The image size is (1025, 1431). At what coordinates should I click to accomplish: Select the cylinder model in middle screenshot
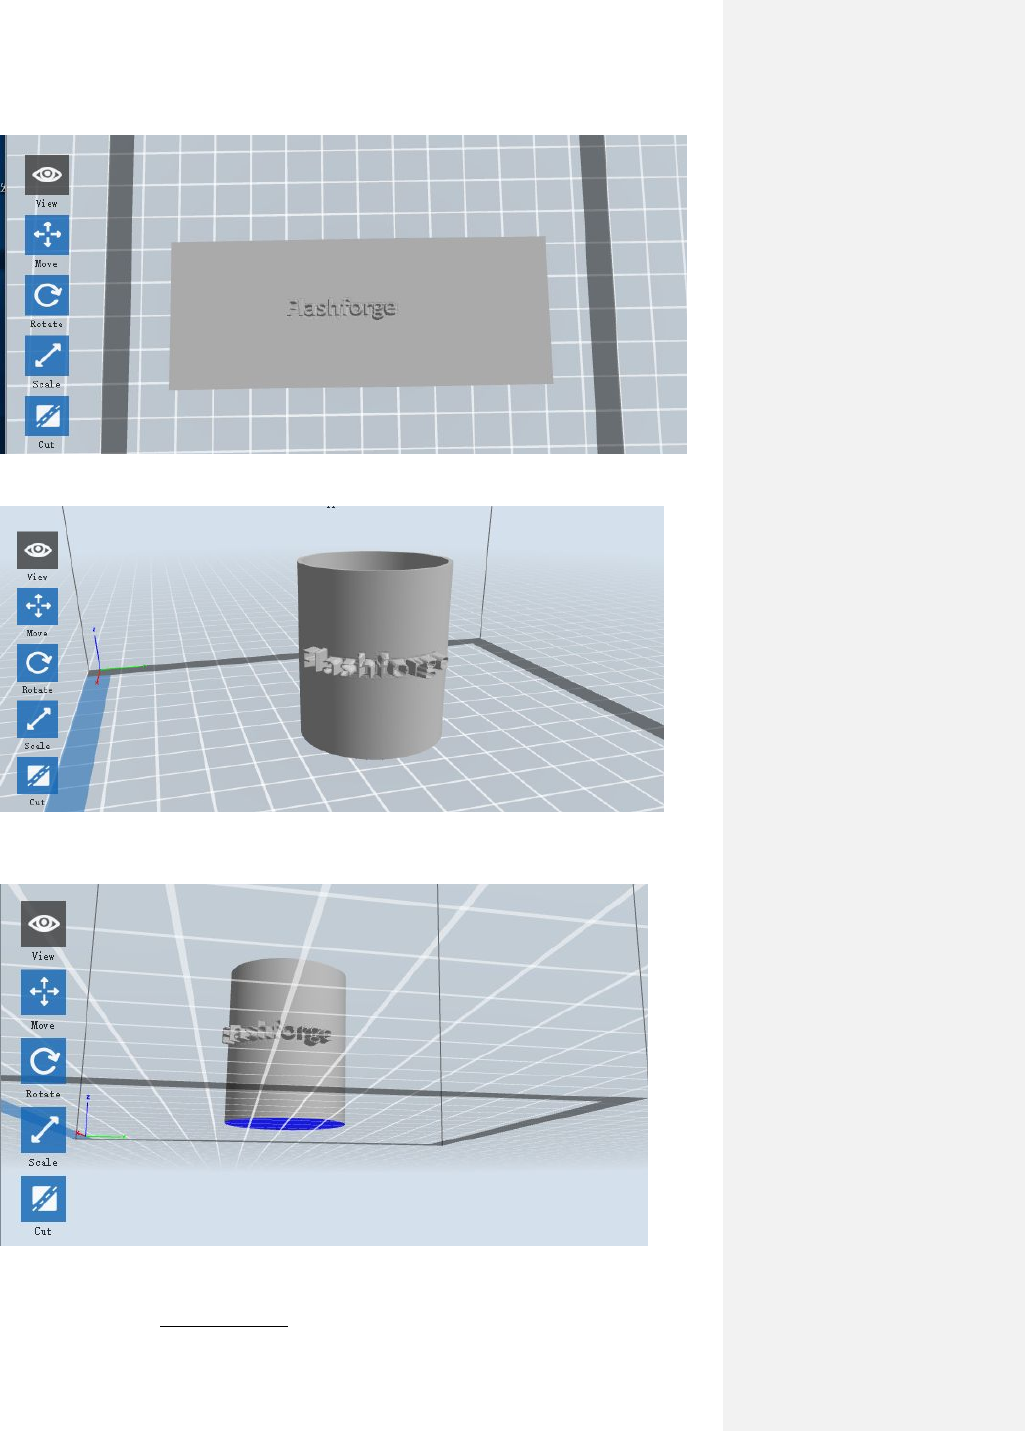[373, 654]
